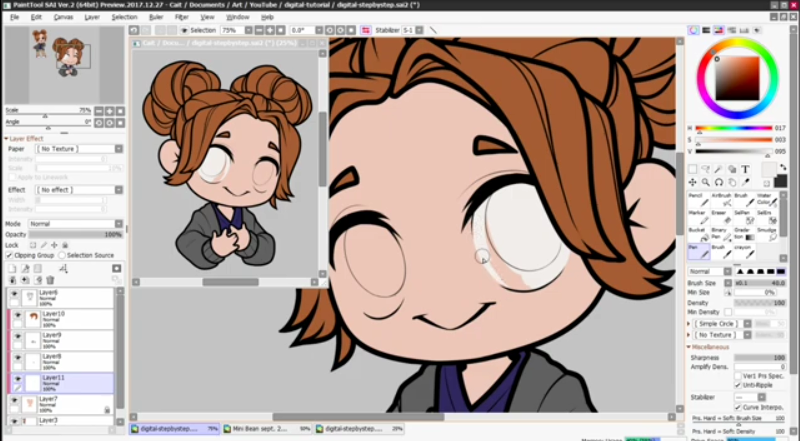The image size is (800, 441).
Task: Click the navigator thumbnail preview
Action: (64, 65)
